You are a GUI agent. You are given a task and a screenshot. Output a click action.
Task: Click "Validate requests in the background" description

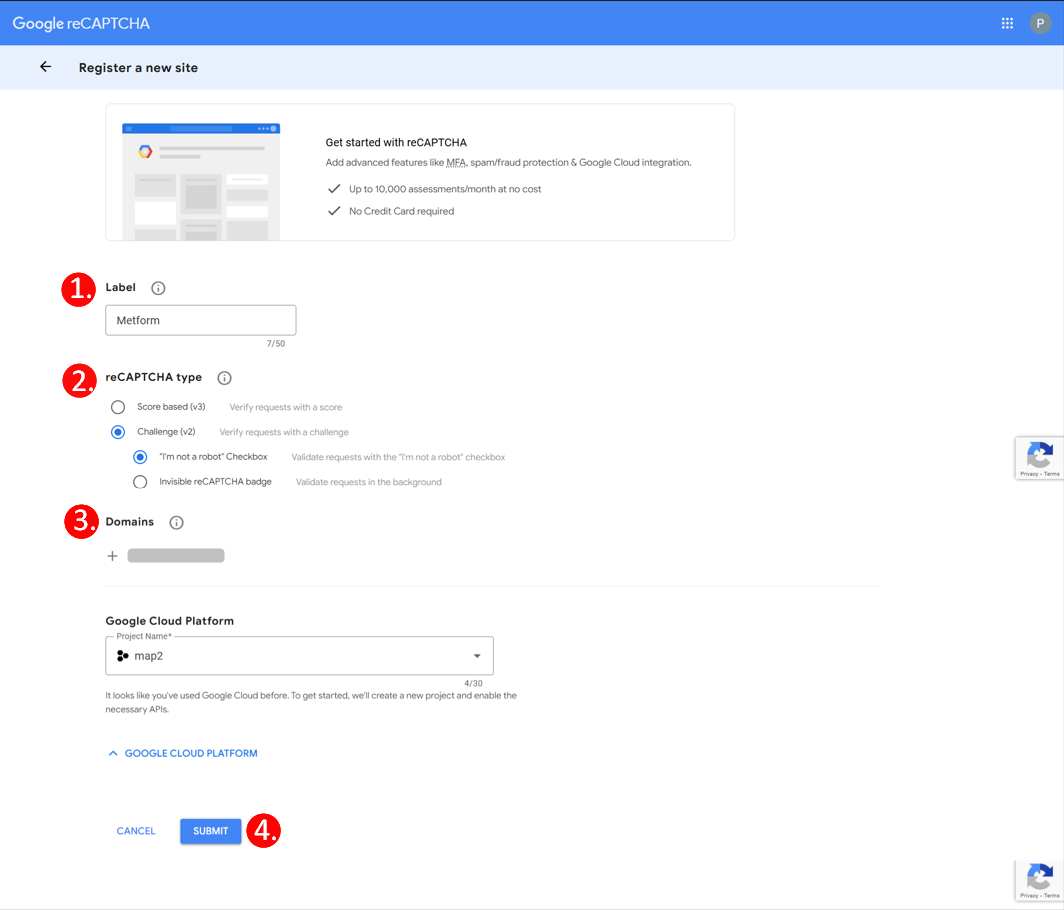368,482
